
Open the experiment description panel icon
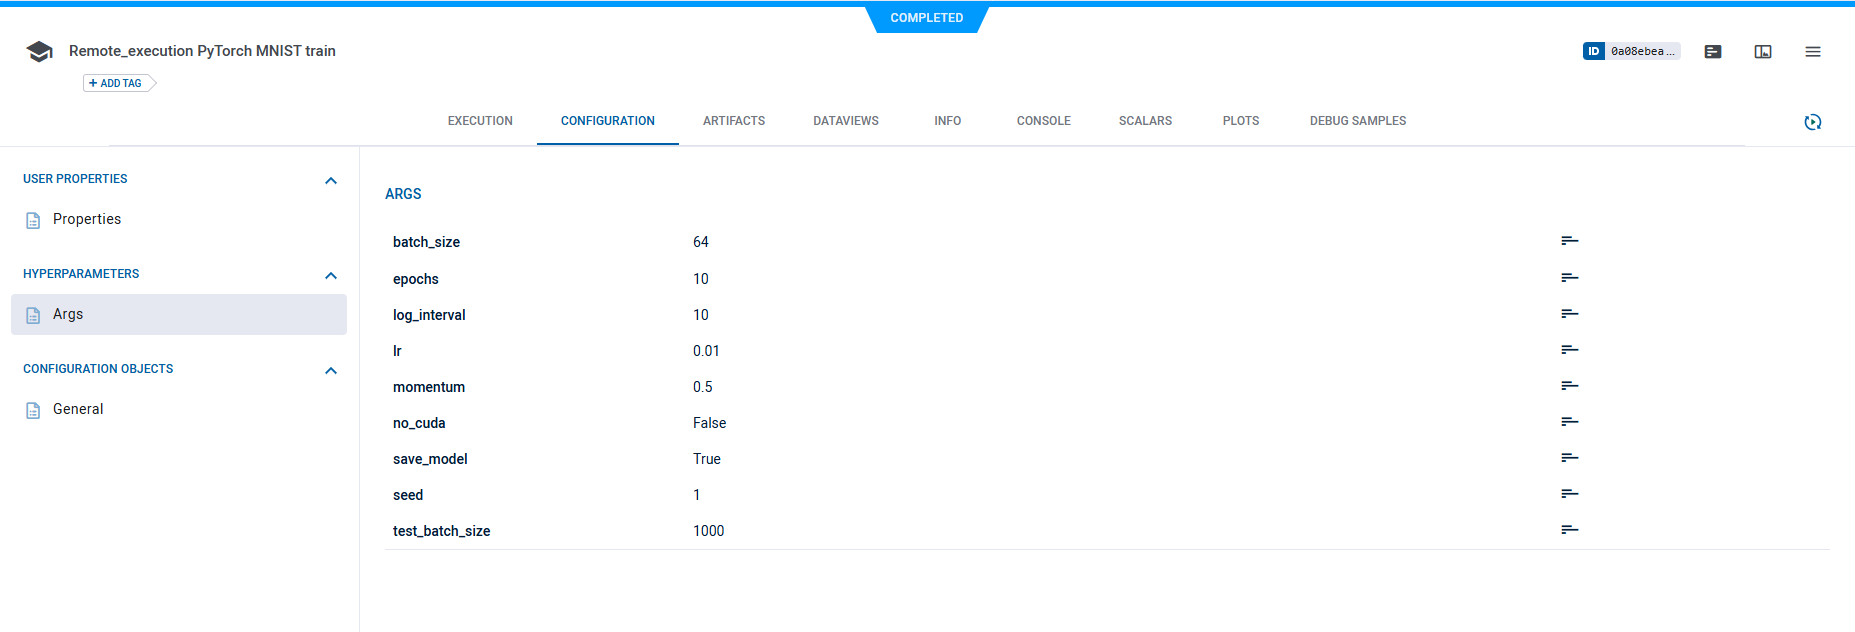click(x=1712, y=52)
